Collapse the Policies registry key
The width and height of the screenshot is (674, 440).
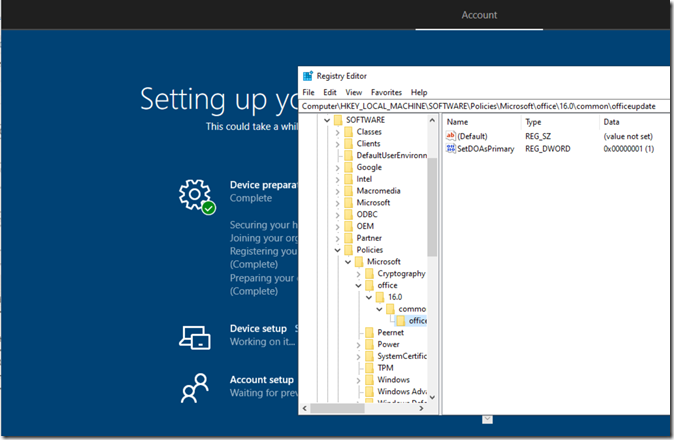click(x=336, y=250)
